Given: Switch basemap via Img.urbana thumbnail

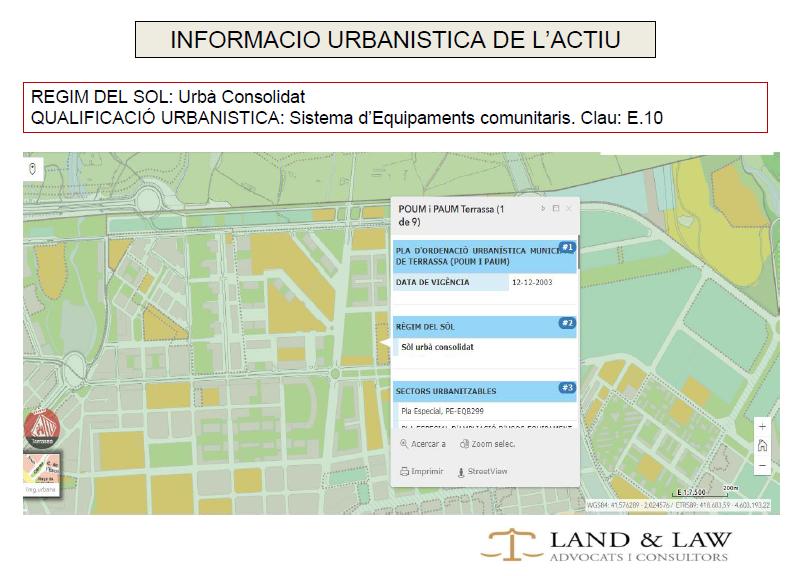Looking at the screenshot, I should (x=42, y=474).
